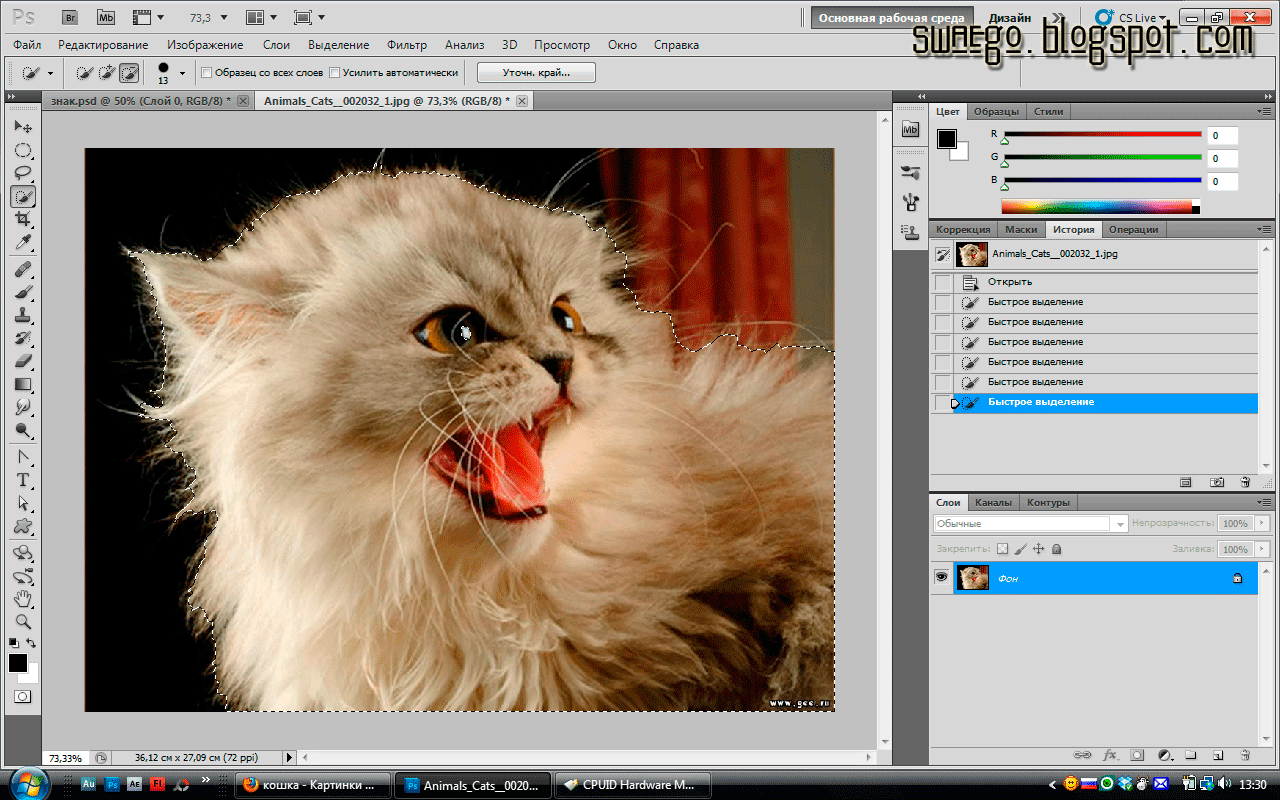Launch Bridge from the Br icon
This screenshot has width=1280, height=800.
tap(69, 17)
